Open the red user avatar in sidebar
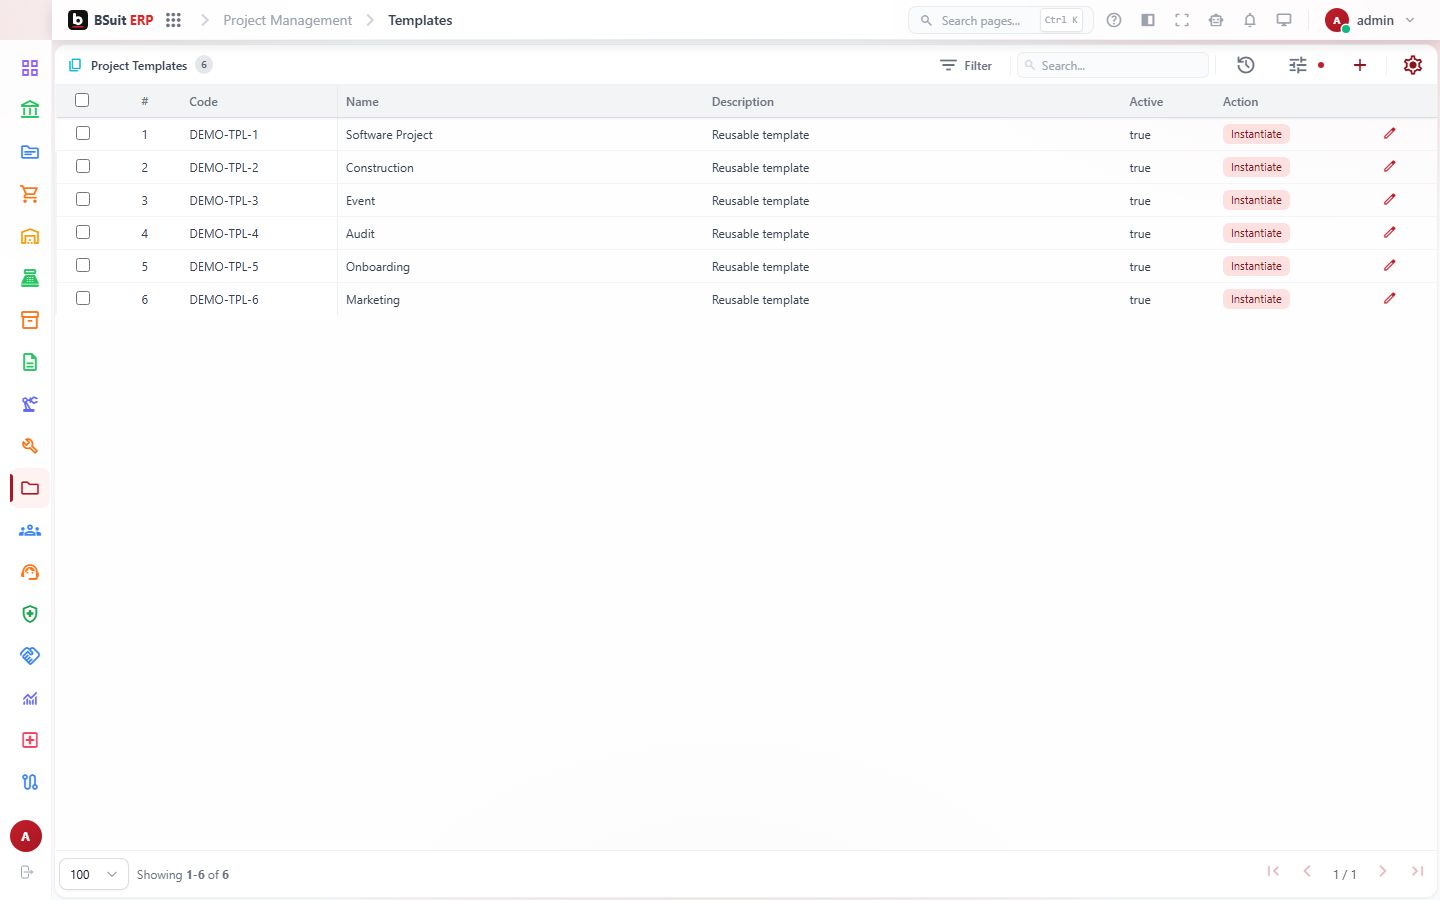The width and height of the screenshot is (1440, 900). (26, 836)
